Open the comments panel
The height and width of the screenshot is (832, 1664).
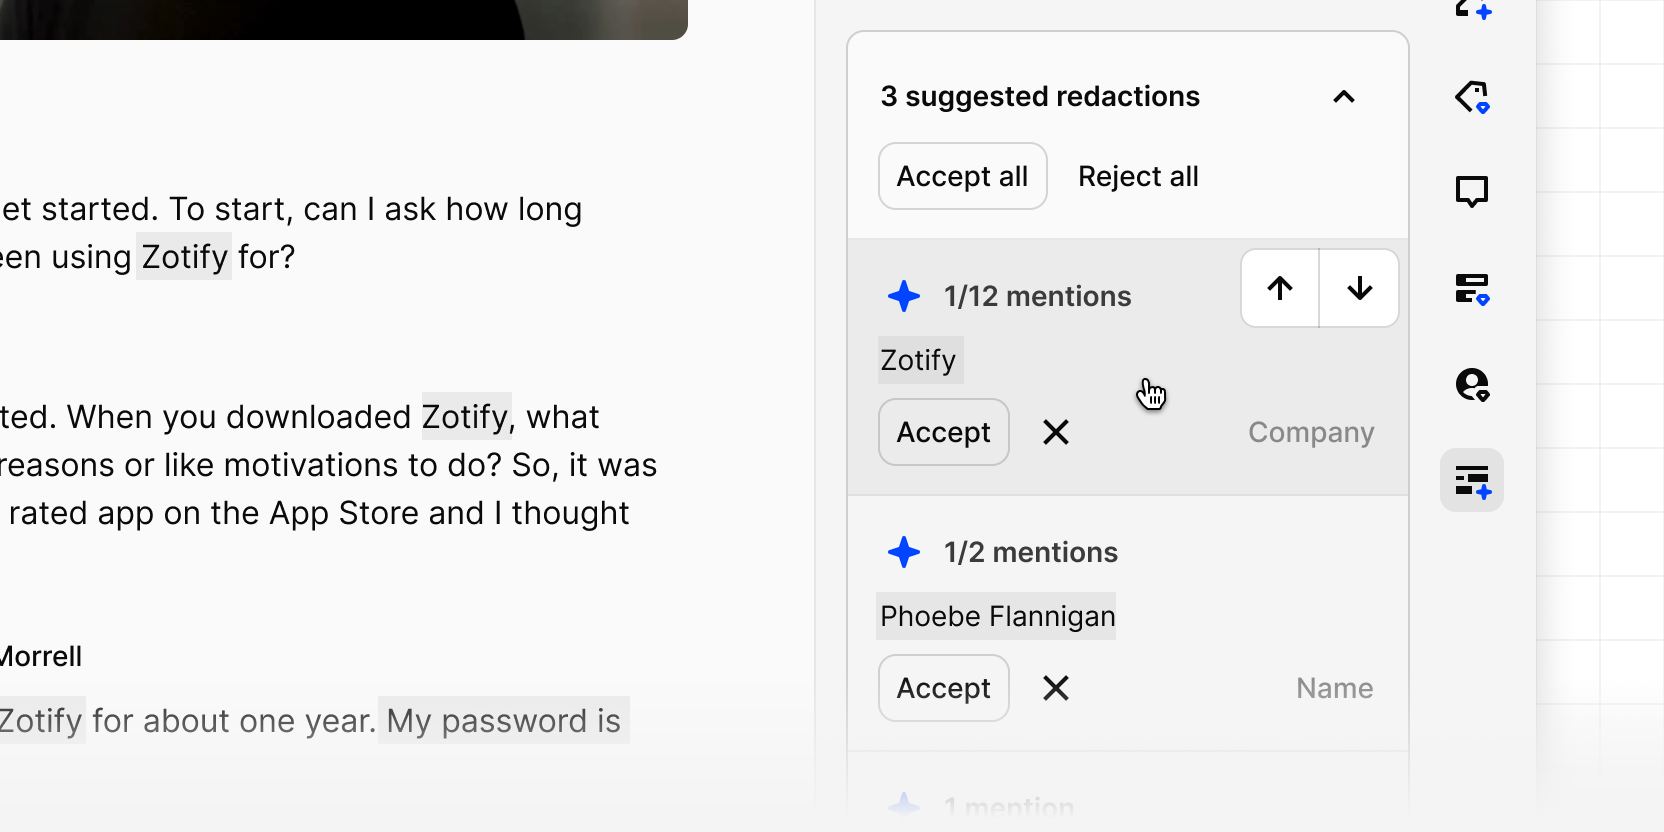pyautogui.click(x=1471, y=190)
